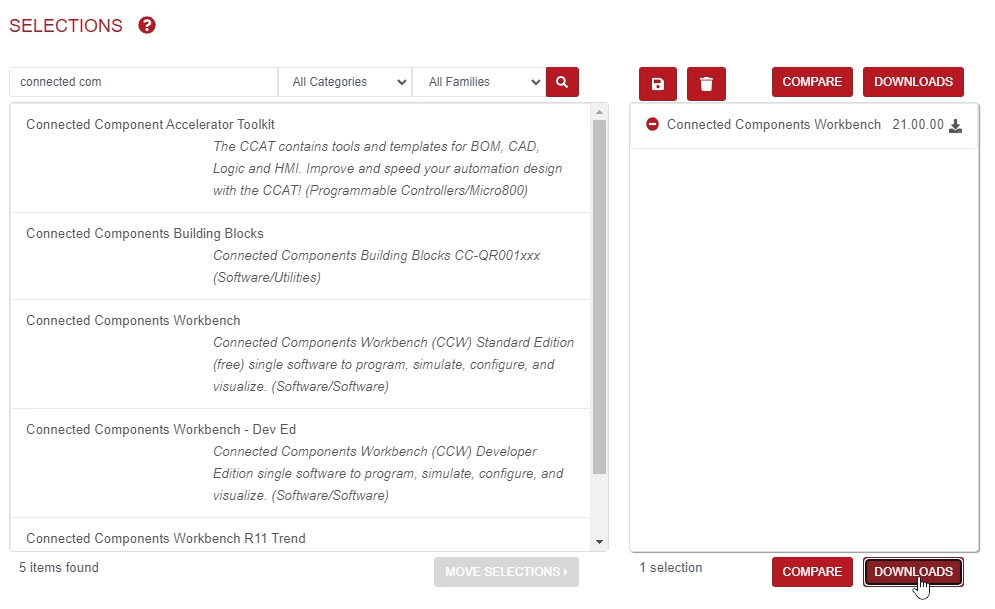Viewport: 995px width, 609px height.
Task: Select Connected Component Accelerator Toolkit result
Action: [x=150, y=124]
